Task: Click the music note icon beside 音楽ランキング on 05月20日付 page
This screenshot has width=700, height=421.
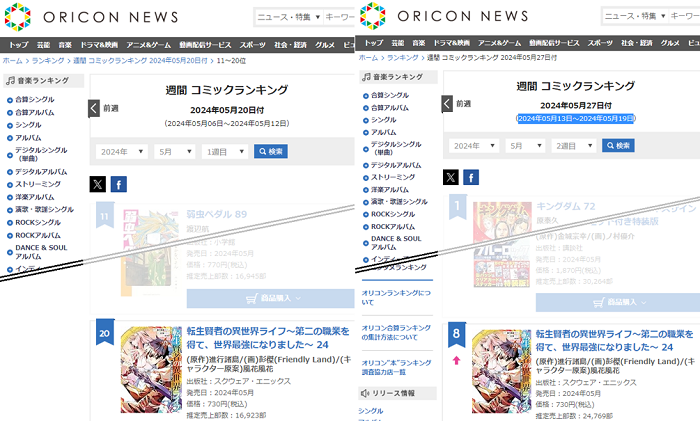Action: click(x=10, y=81)
